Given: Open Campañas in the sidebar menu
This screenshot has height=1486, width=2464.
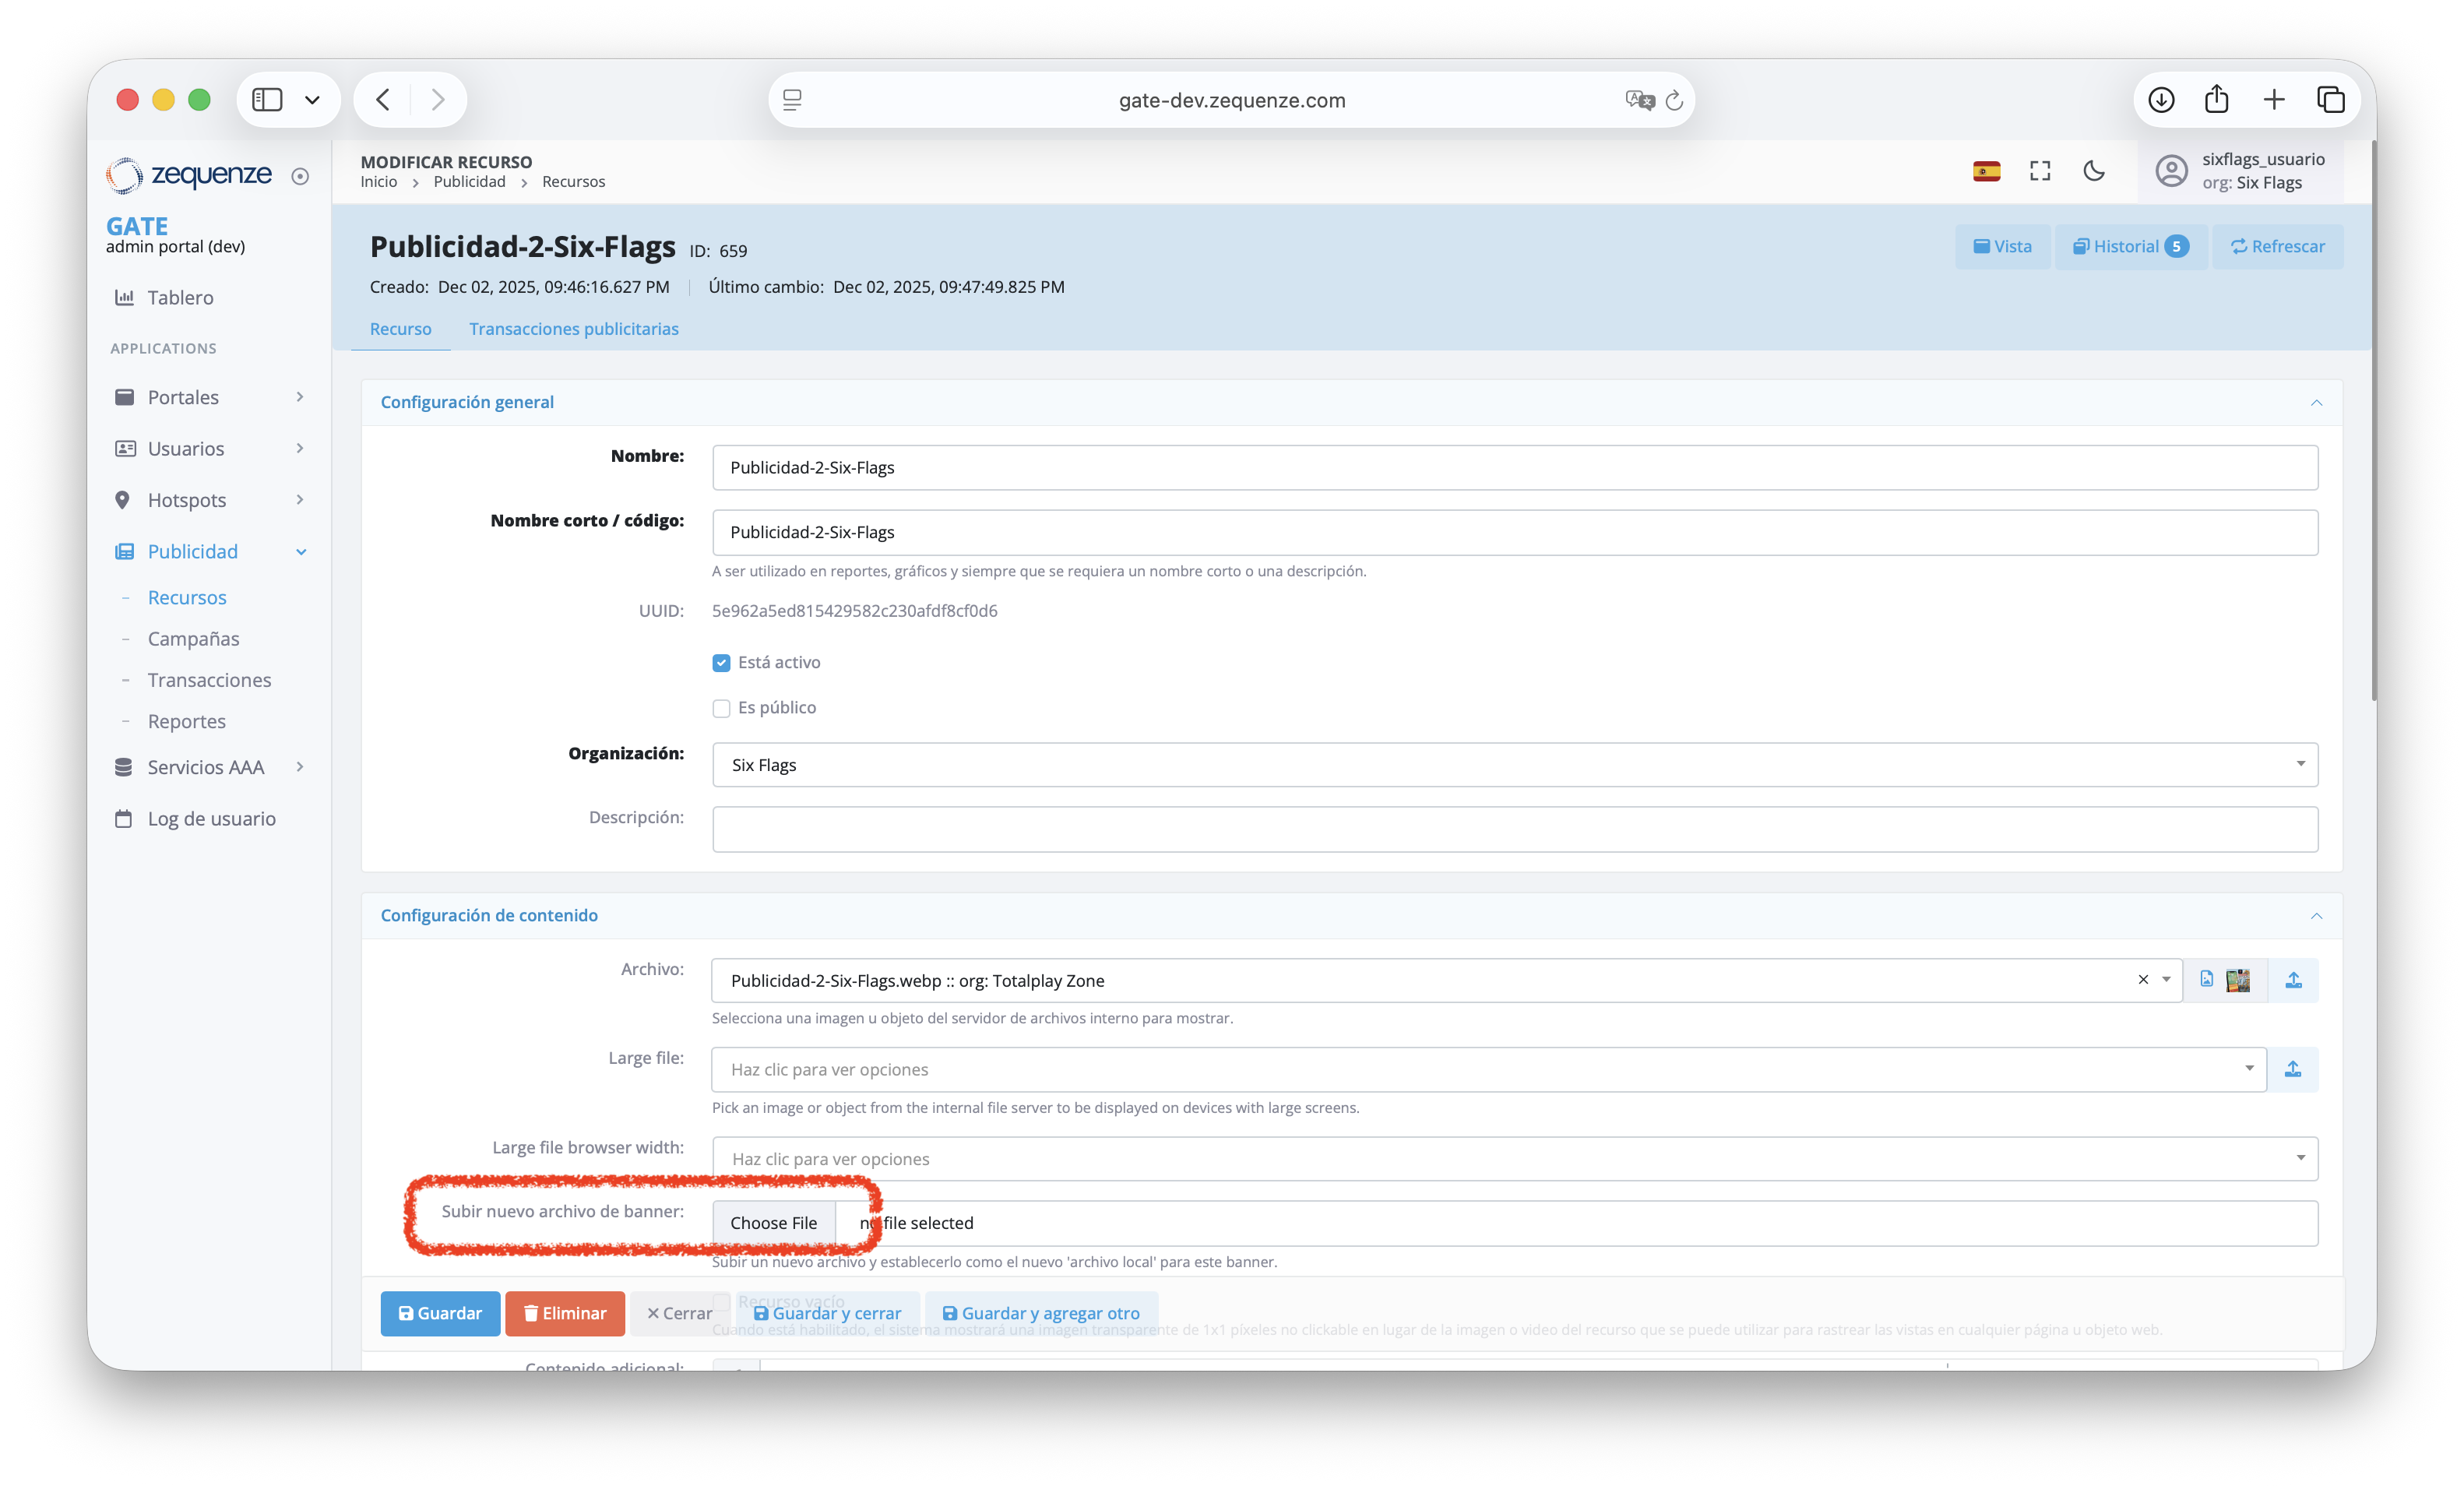Looking at the screenshot, I should point(193,638).
